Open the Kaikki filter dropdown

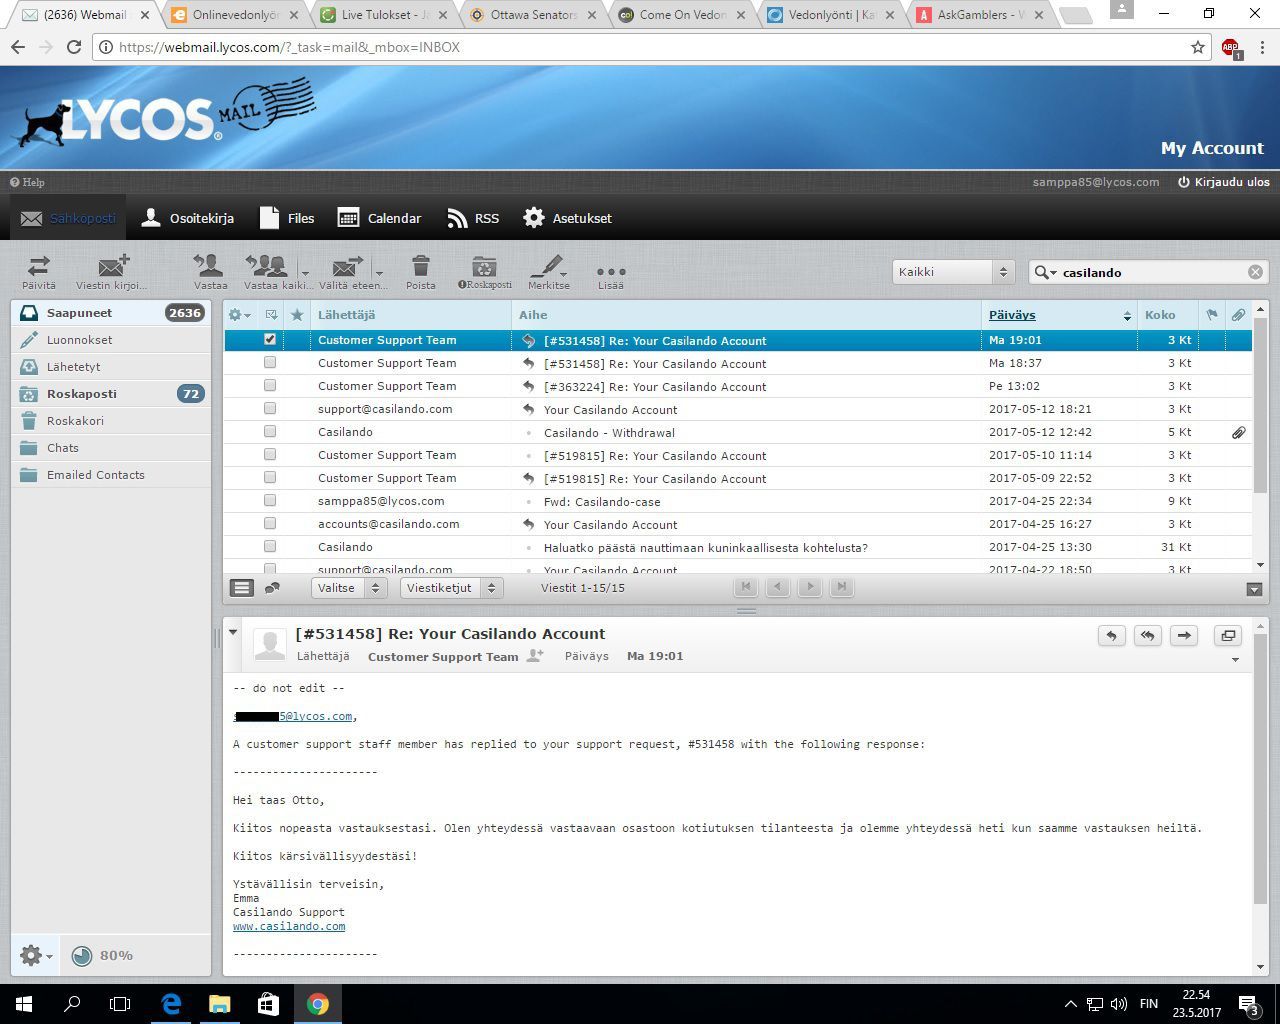954,272
